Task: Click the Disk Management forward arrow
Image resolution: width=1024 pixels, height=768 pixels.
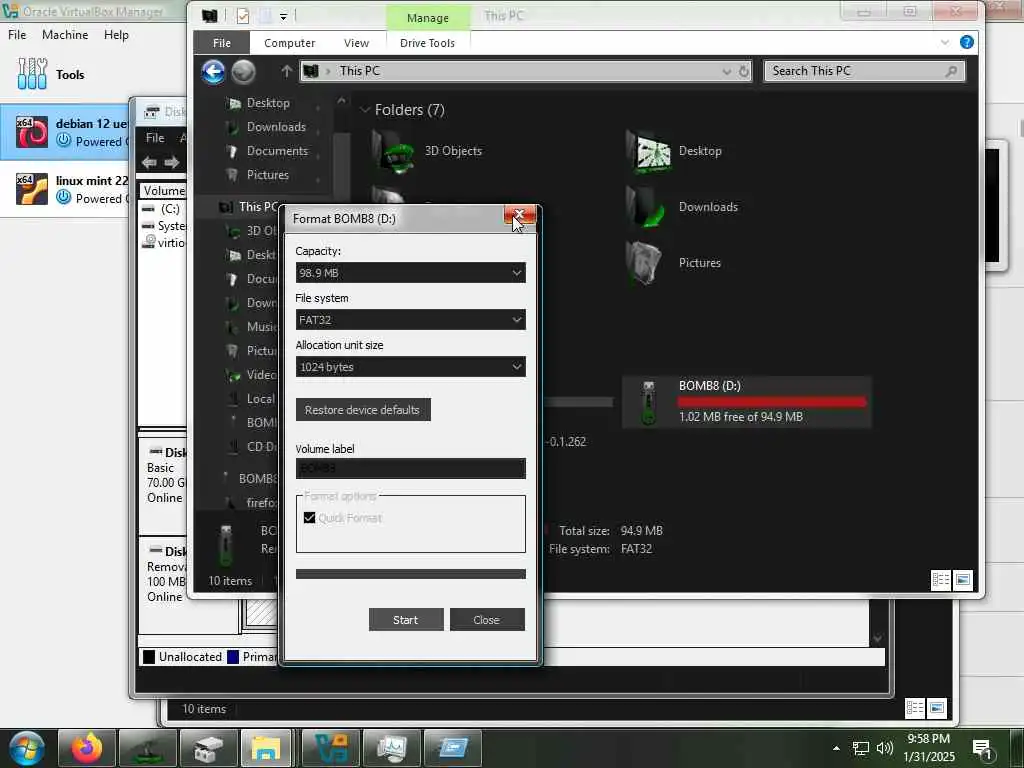Action: [172, 162]
